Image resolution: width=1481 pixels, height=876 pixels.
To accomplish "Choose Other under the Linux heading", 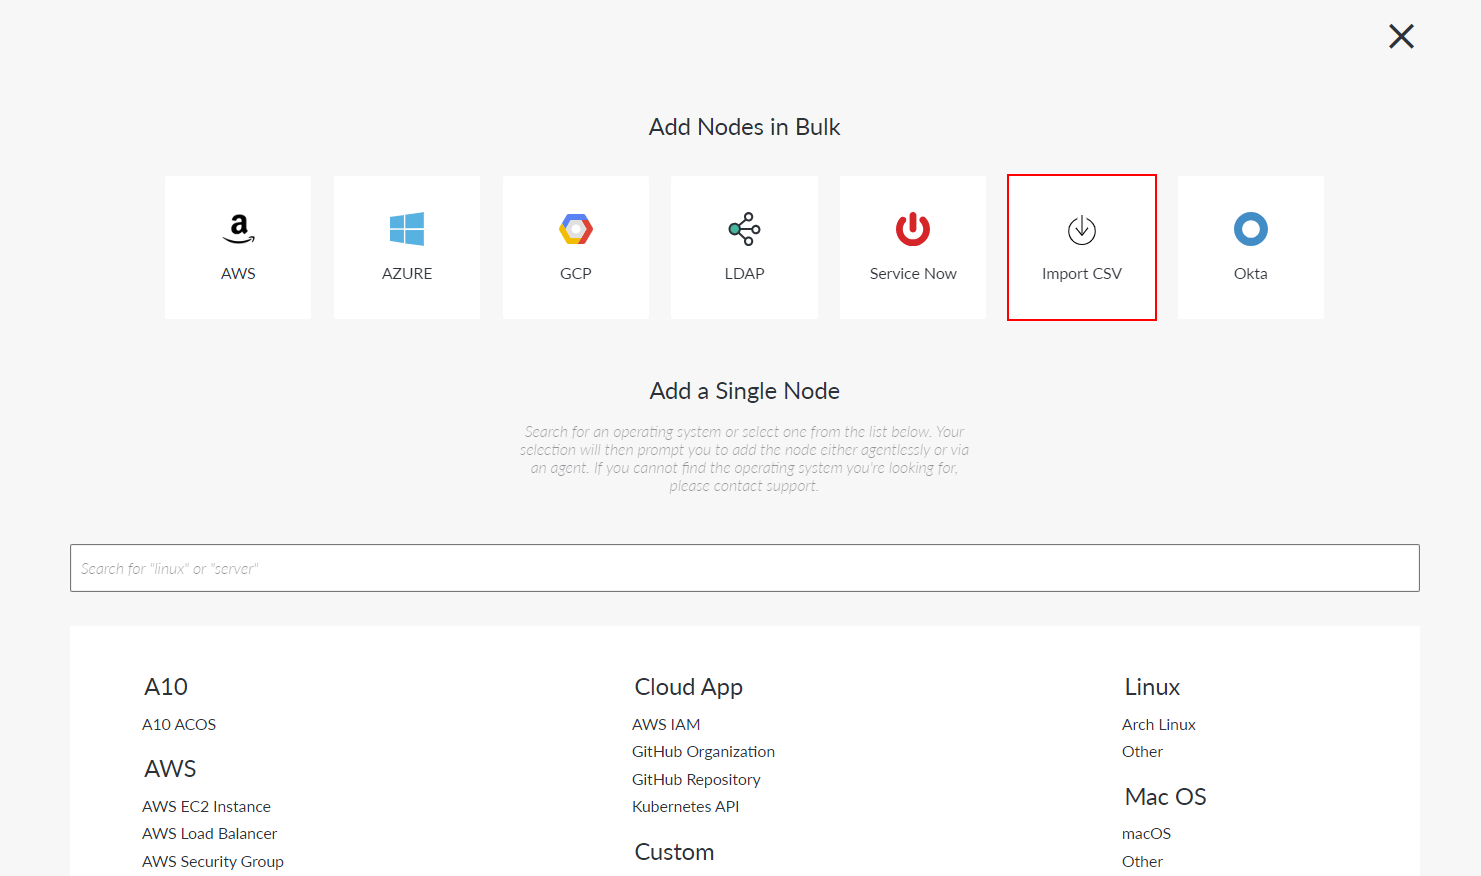I will click(x=1142, y=752).
